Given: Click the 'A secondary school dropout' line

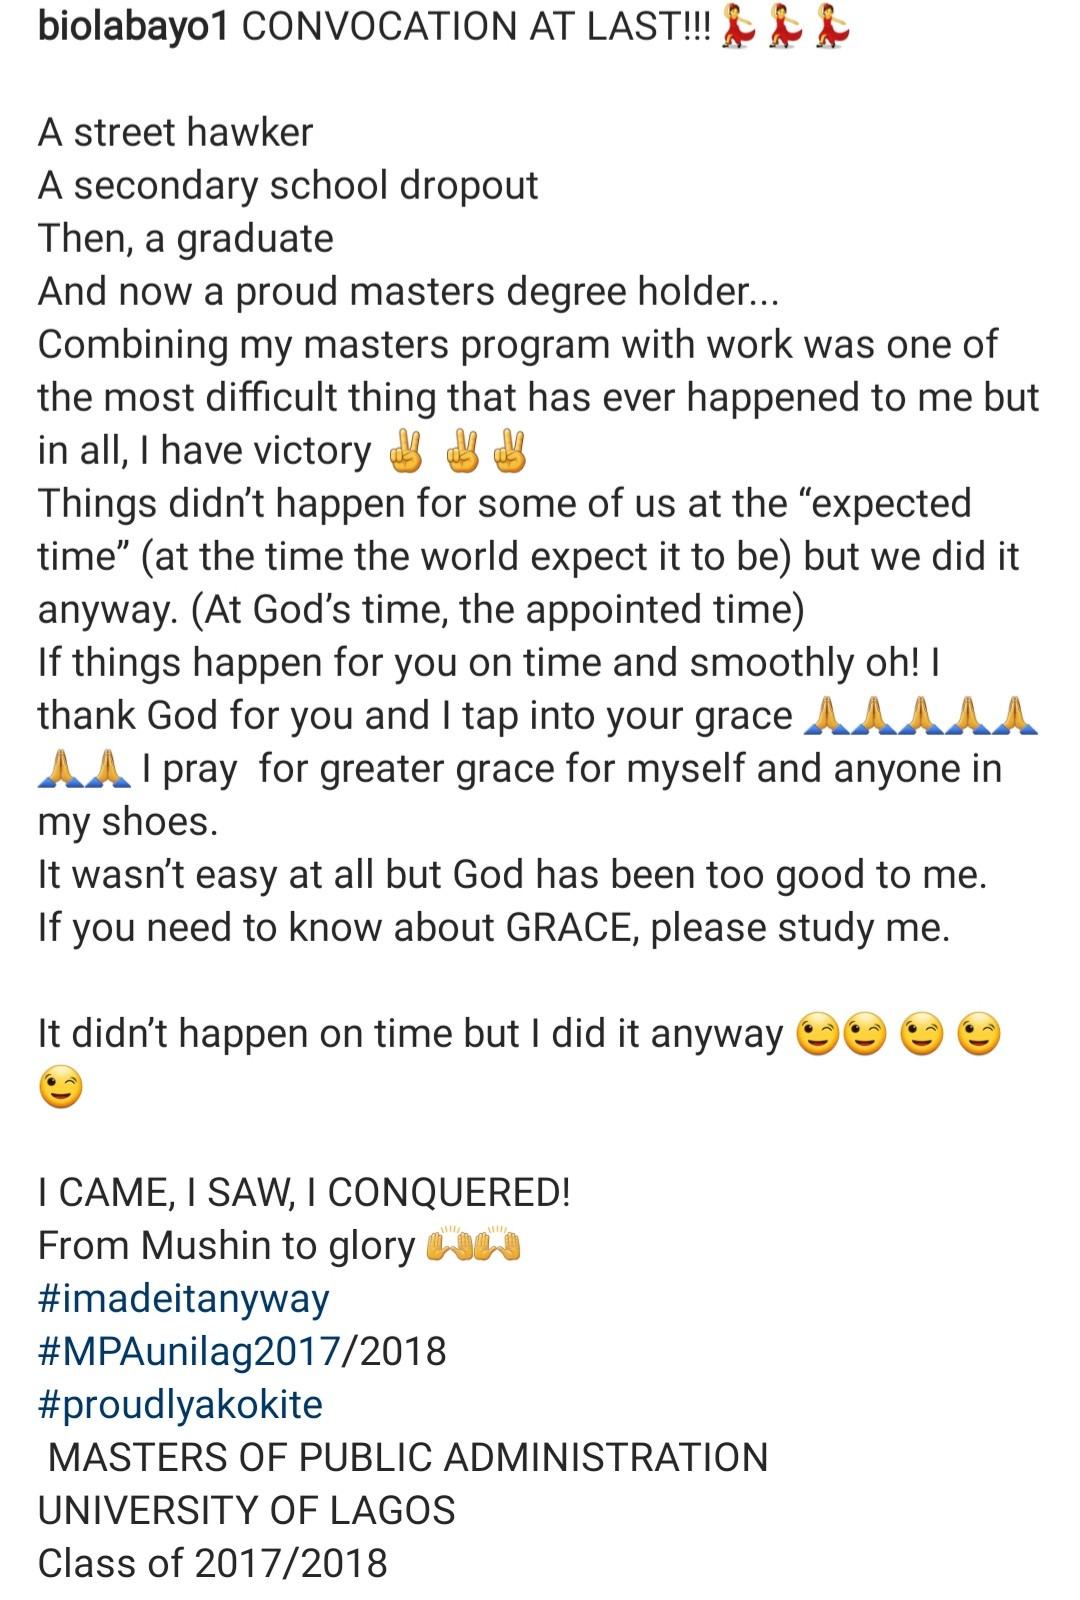Looking at the screenshot, I should click(x=288, y=185).
